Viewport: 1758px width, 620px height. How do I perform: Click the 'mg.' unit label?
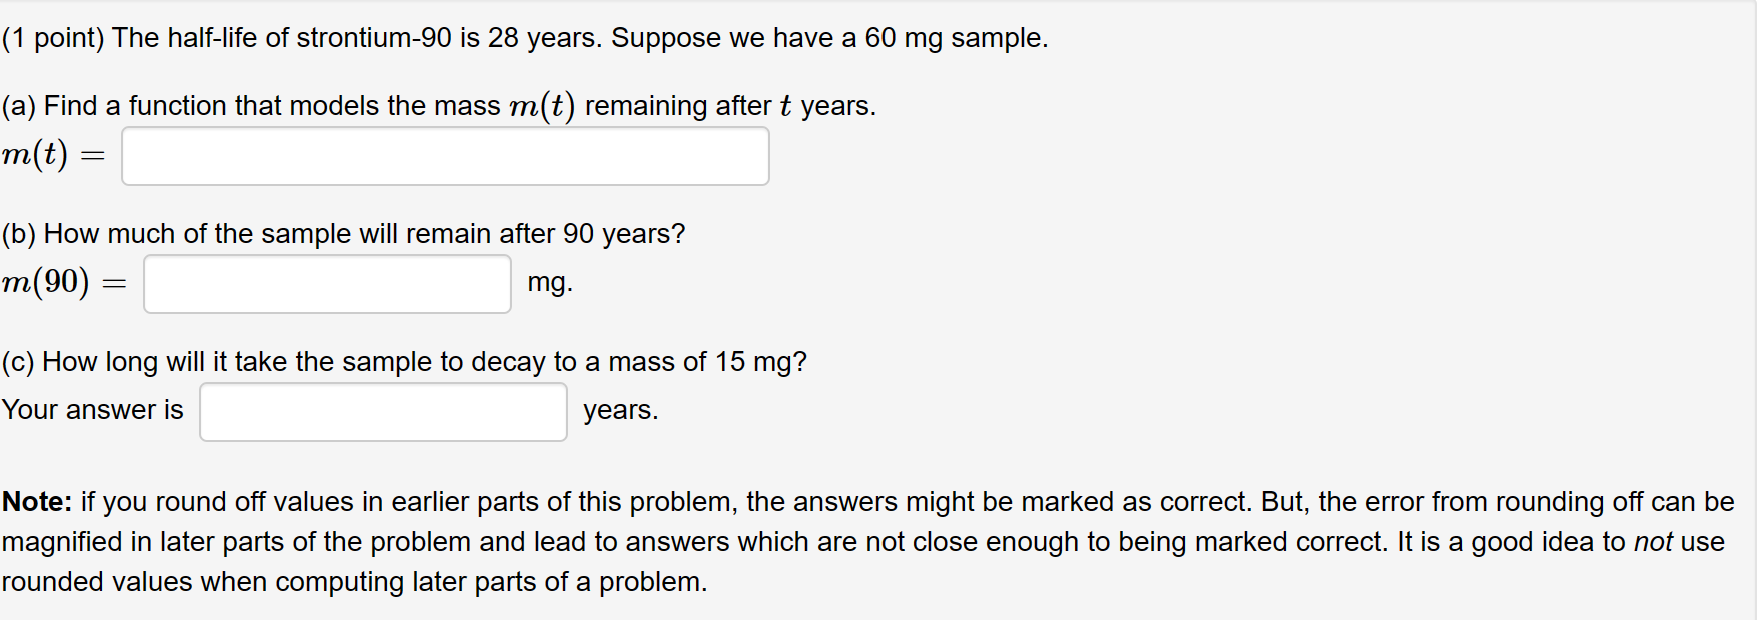click(549, 284)
